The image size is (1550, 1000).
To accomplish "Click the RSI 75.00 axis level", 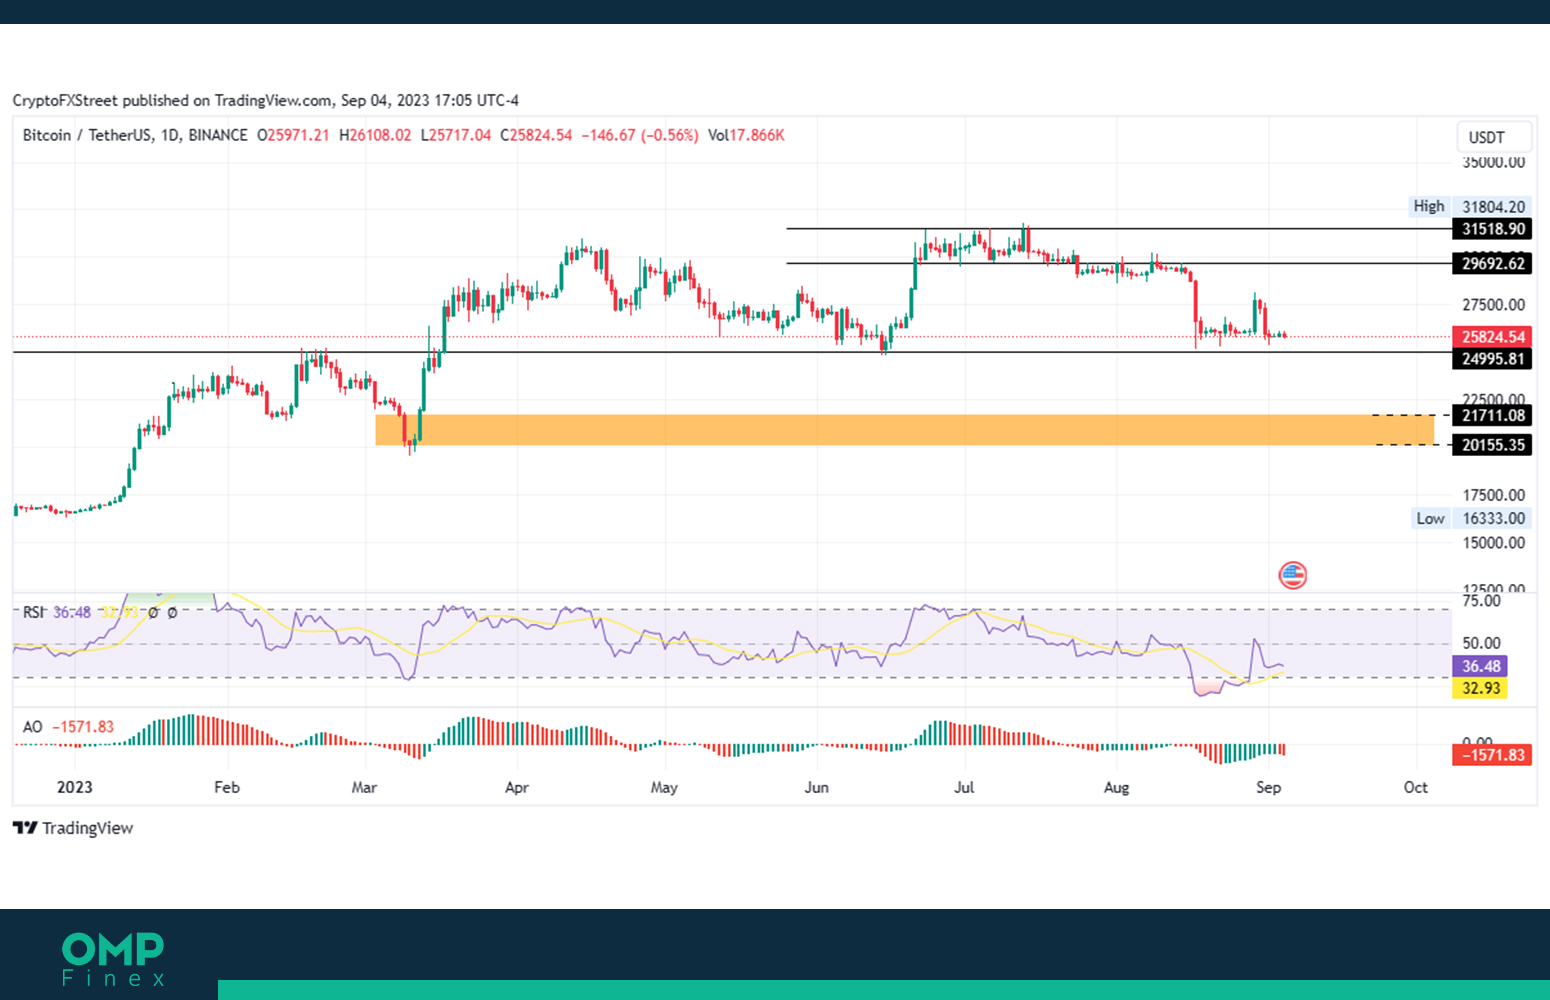I will (1481, 601).
